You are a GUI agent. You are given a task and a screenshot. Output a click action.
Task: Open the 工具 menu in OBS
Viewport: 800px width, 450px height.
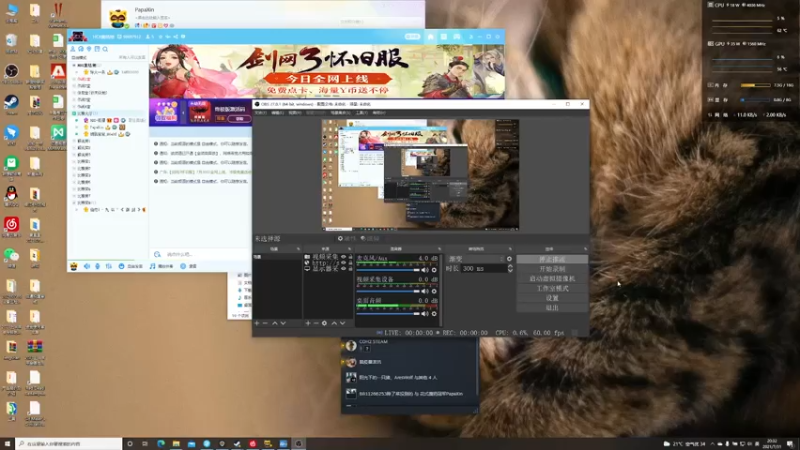tap(362, 113)
